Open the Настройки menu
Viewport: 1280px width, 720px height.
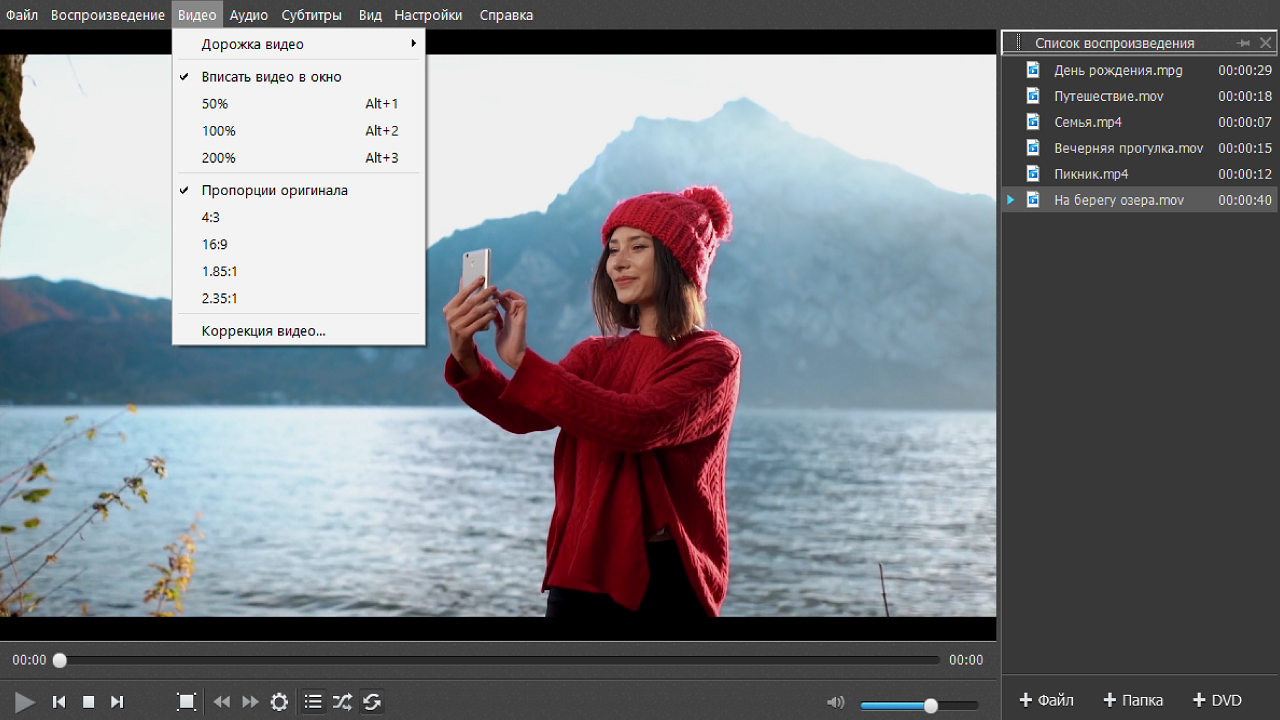point(428,15)
